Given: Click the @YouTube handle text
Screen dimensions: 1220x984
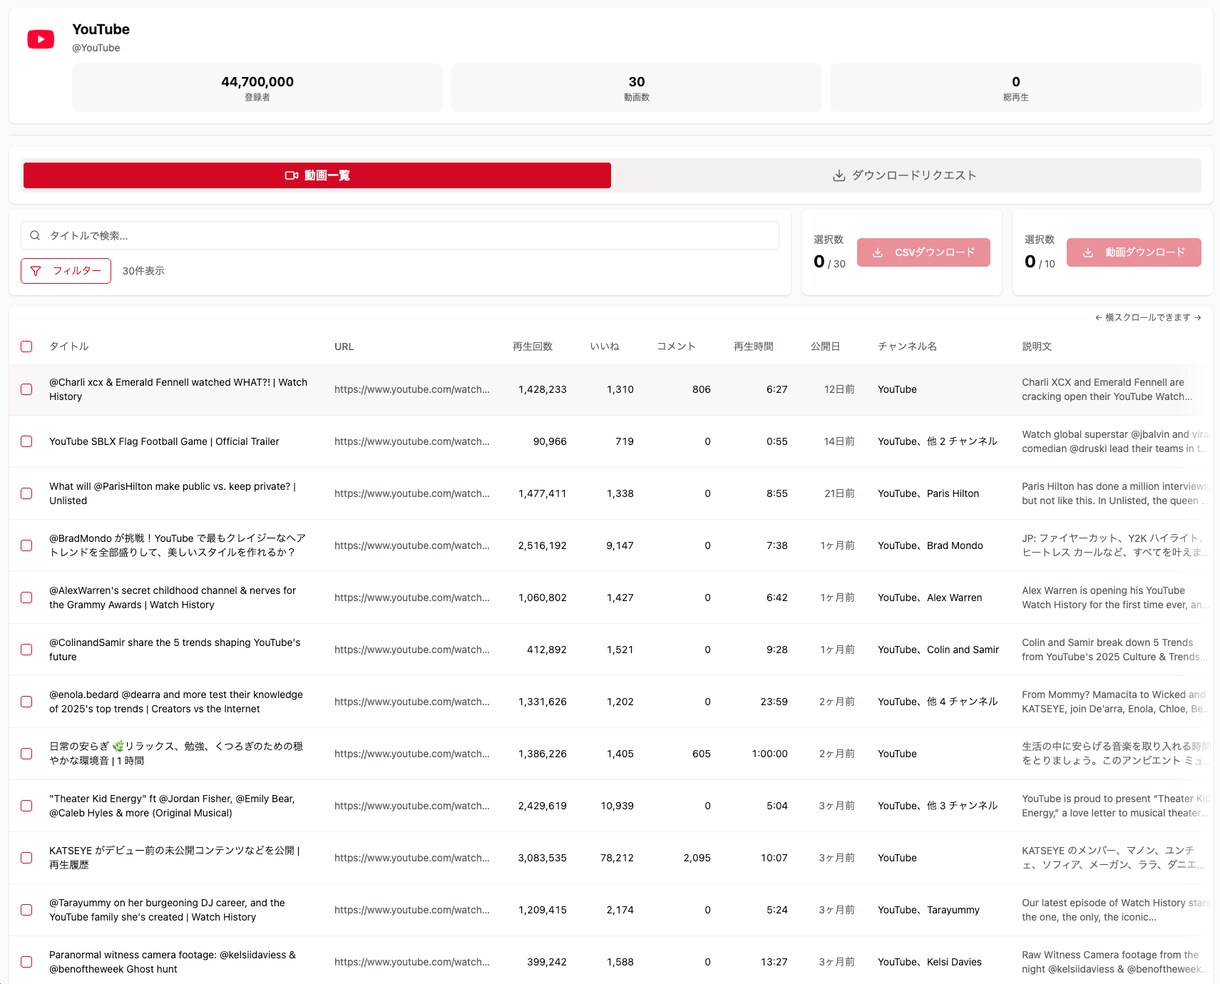Looking at the screenshot, I should click(96, 48).
